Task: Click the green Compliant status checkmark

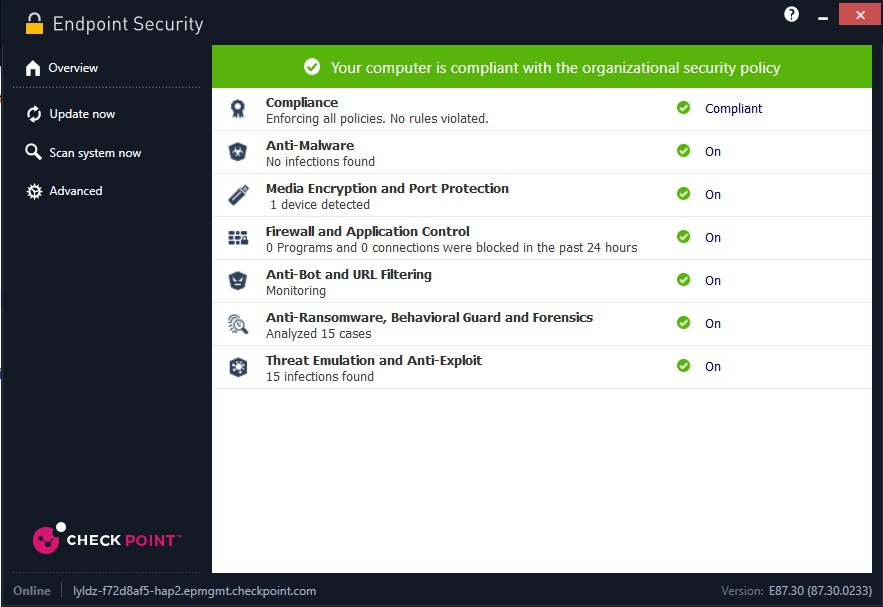Action: click(x=684, y=108)
